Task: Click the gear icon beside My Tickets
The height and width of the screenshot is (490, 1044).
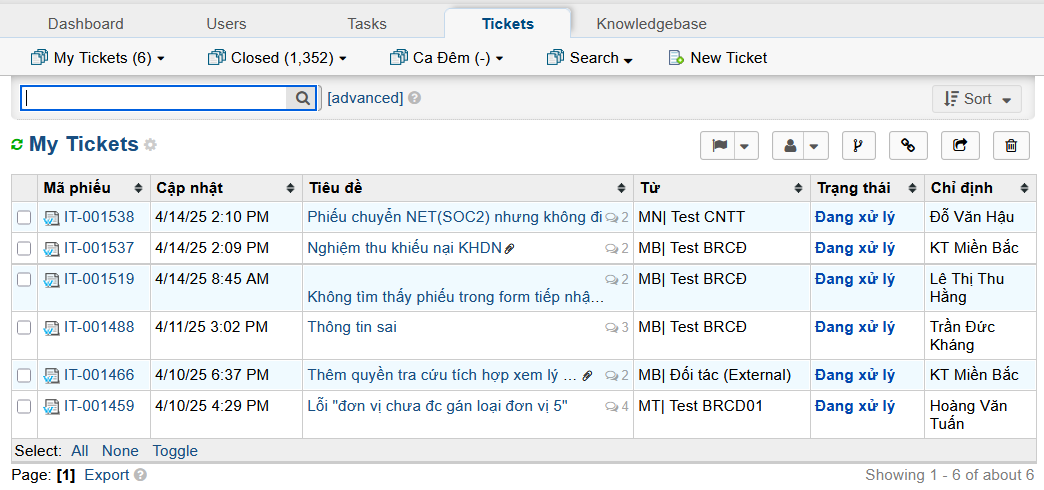Action: point(151,145)
